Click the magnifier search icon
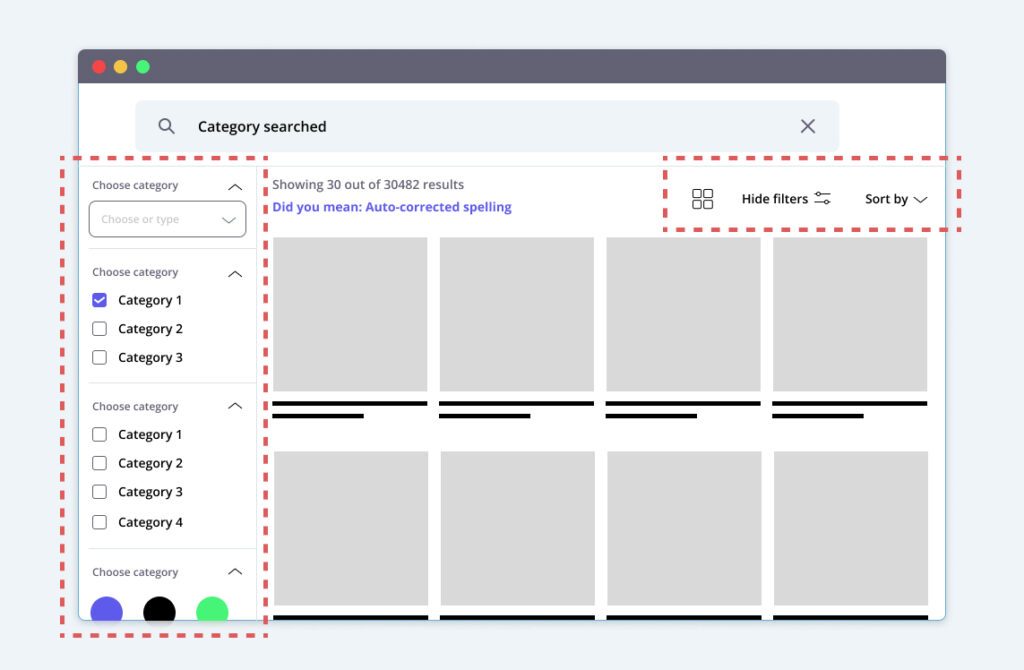1024x670 pixels. (167, 126)
